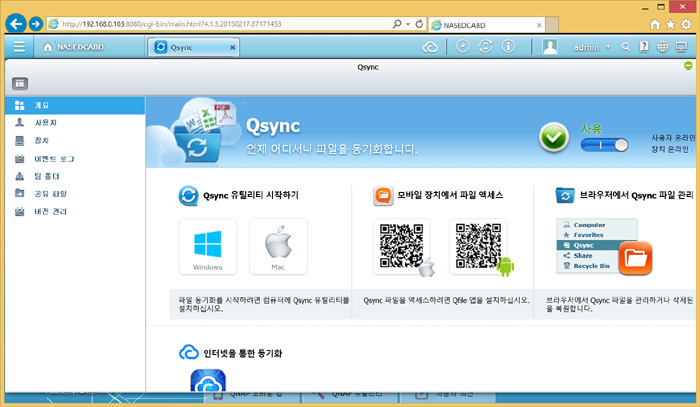This screenshot has width=700, height=407.
Task: Switch to NASEDCABD browser tab
Action: [487, 25]
